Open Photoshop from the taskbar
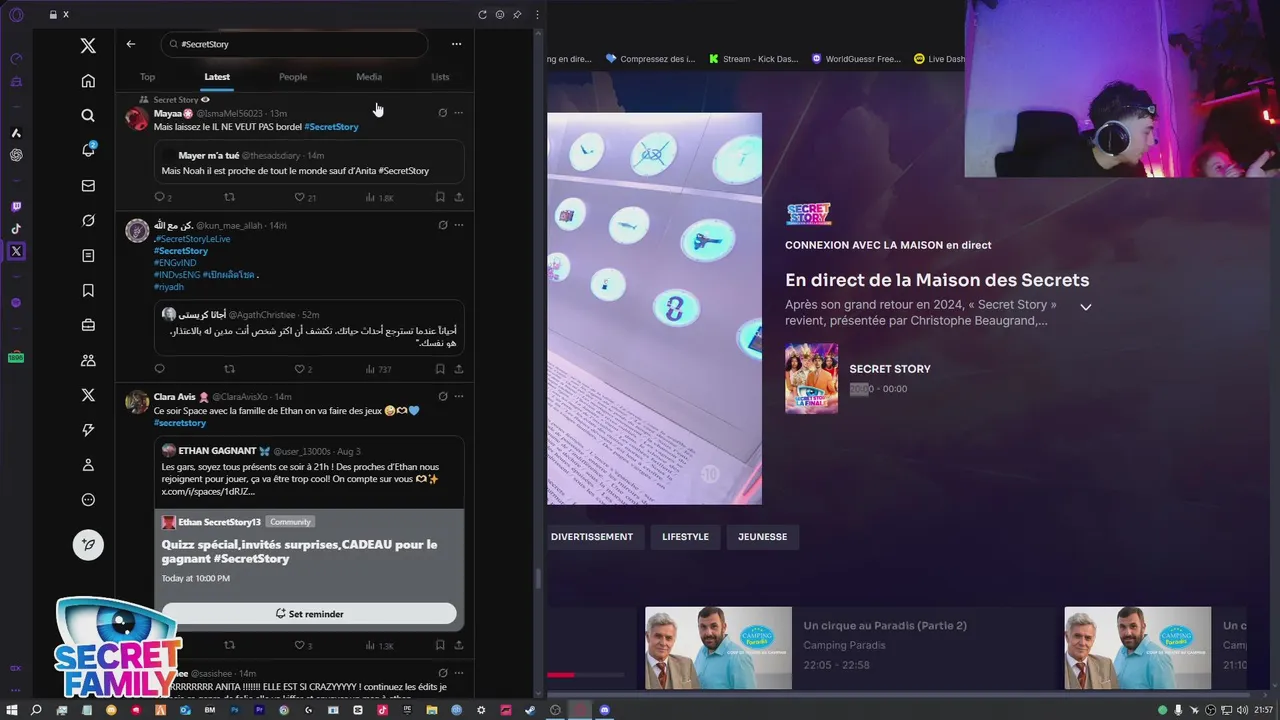The width and height of the screenshot is (1280, 720). click(x=235, y=710)
